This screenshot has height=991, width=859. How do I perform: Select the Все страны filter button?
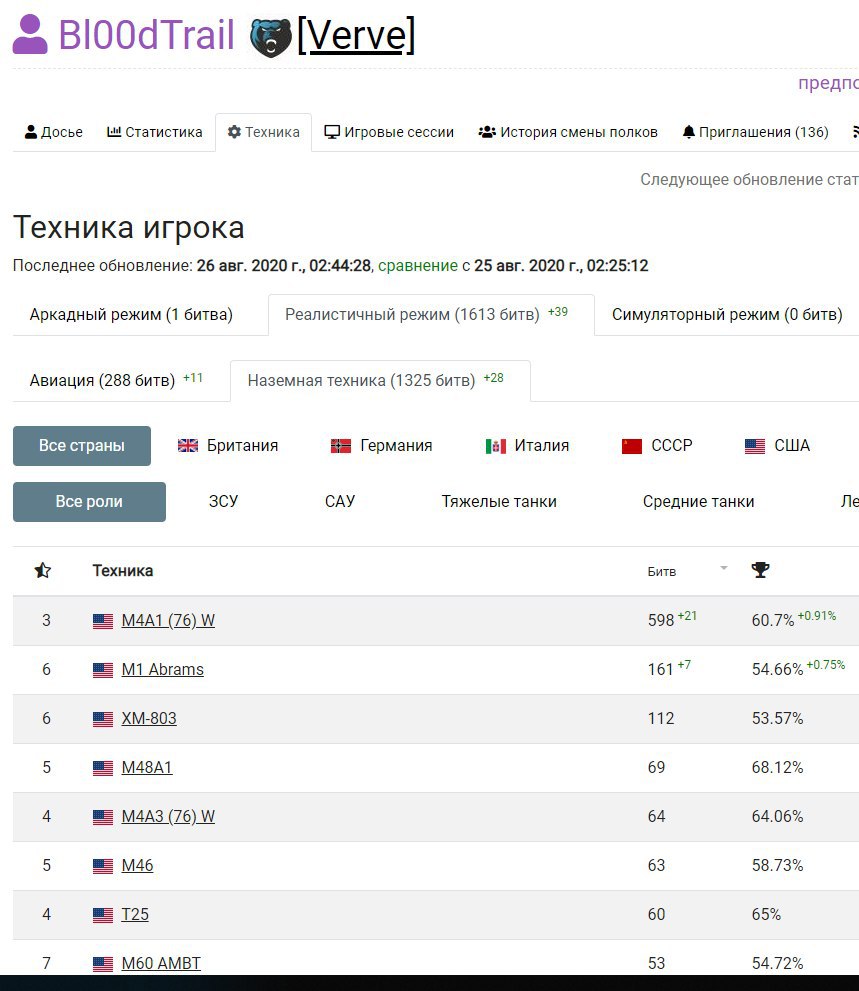(x=82, y=446)
